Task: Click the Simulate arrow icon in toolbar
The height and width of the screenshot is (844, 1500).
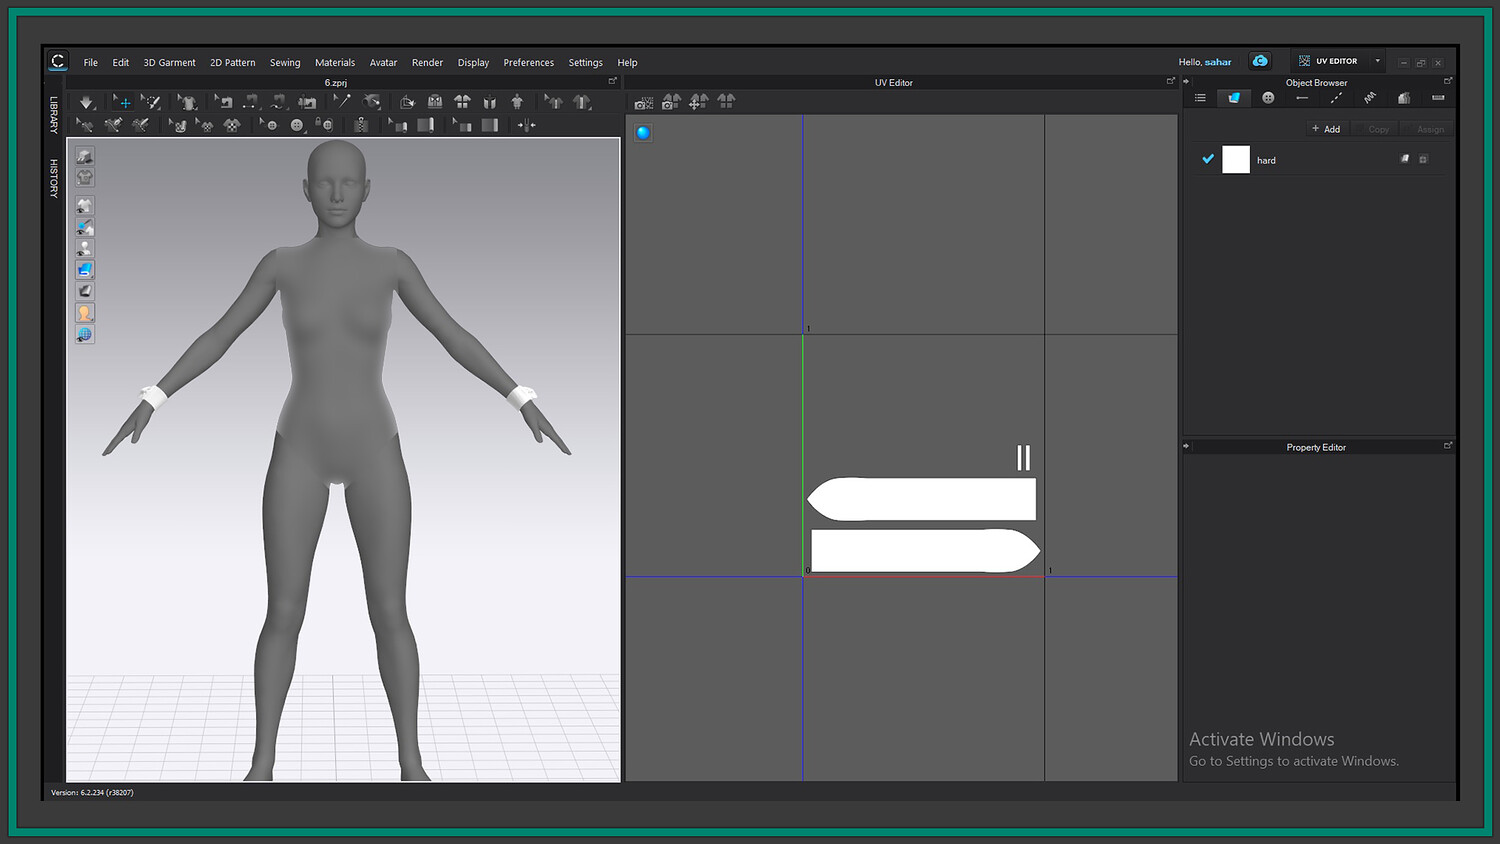Action: click(86, 102)
